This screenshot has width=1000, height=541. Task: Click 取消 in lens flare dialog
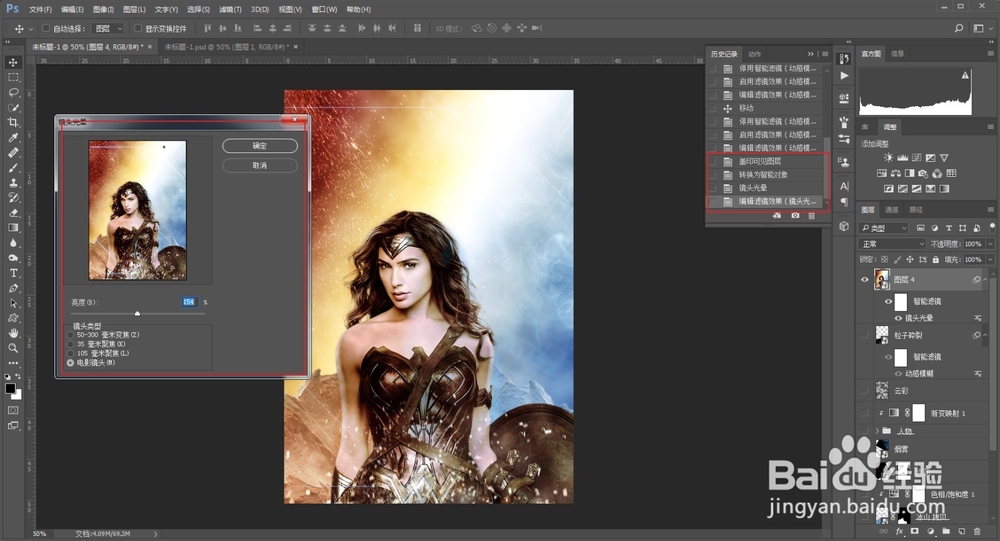260,165
